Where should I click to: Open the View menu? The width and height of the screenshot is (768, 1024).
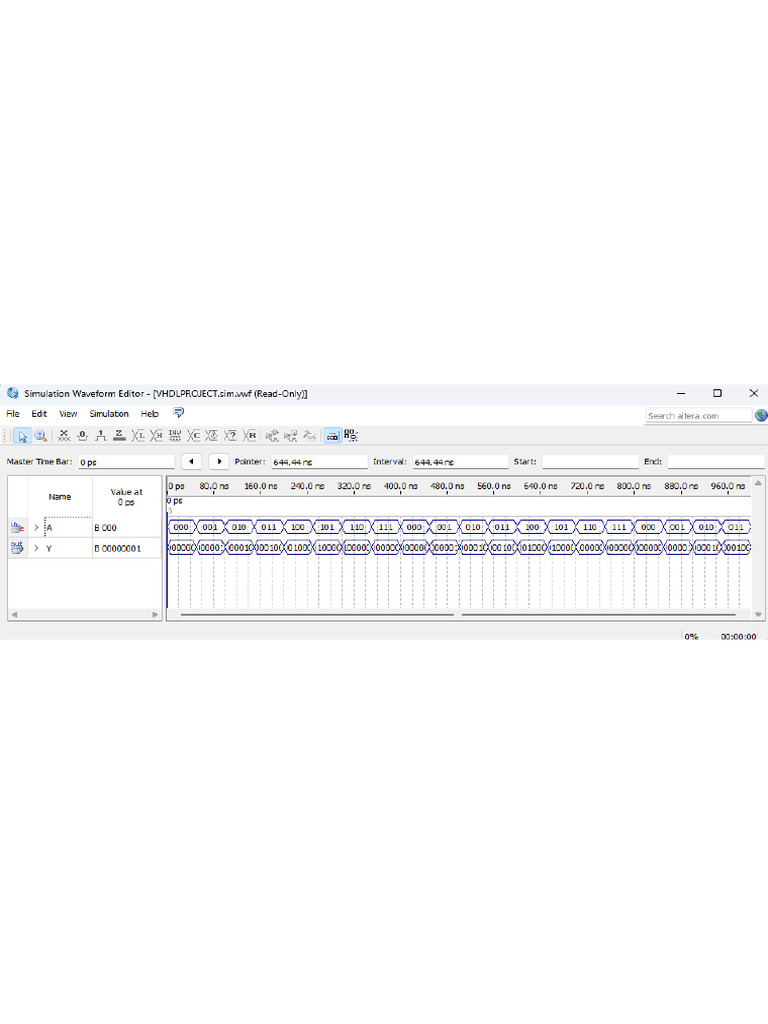[68, 414]
